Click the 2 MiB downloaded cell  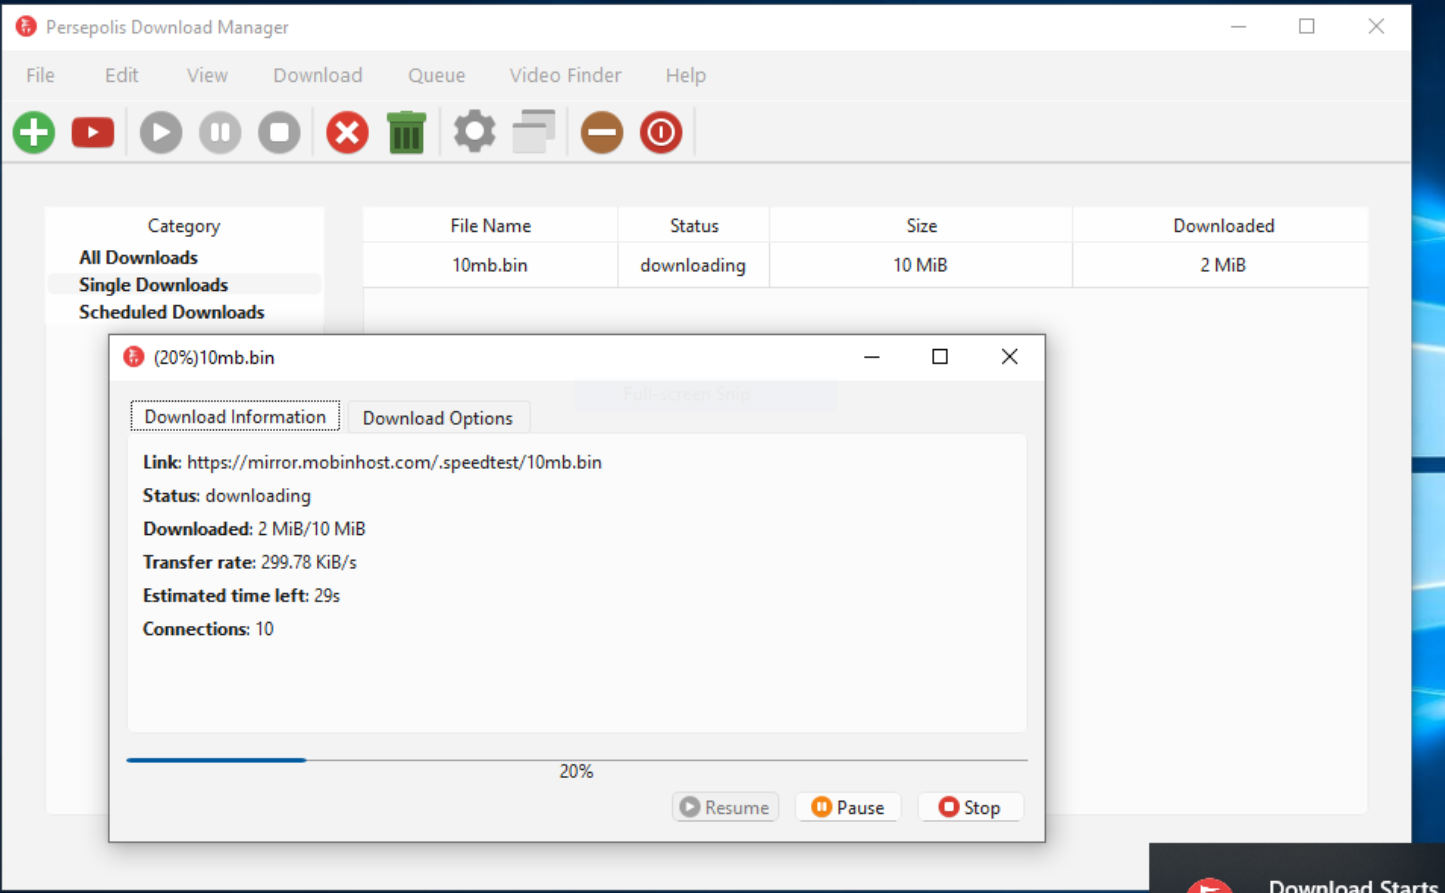pos(1222,265)
